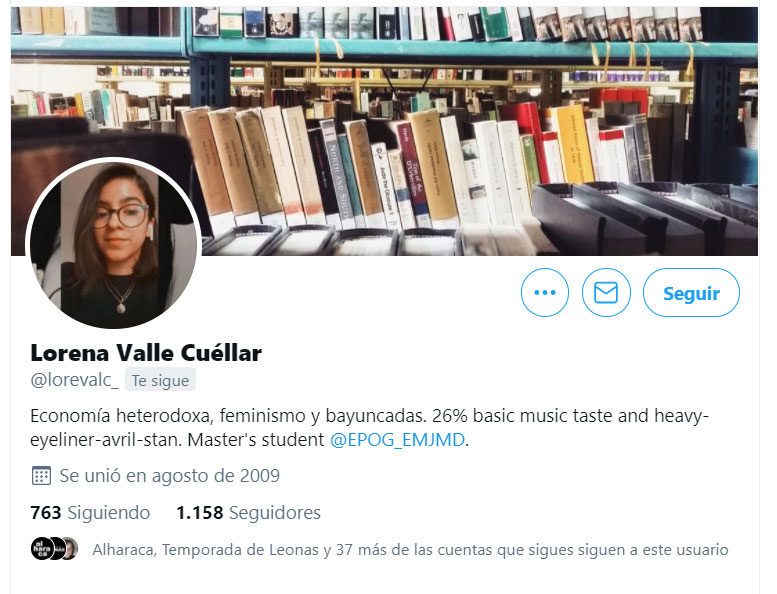Click the calendar join-date icon
Viewport: 777px width, 594px height.
(x=41, y=476)
